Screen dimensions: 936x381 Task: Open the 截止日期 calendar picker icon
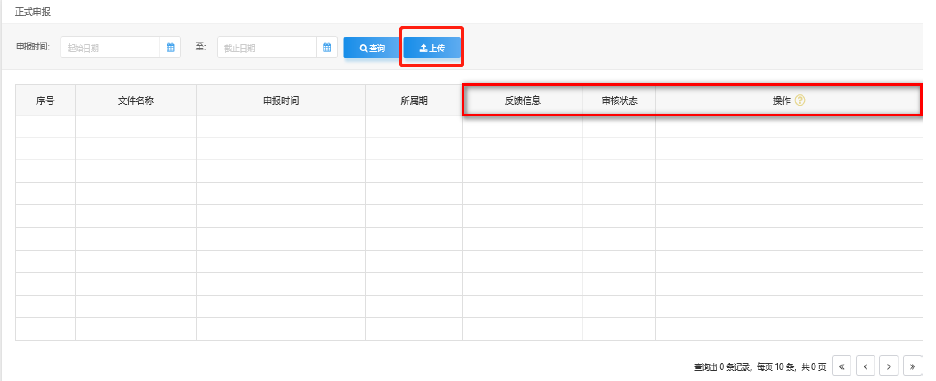pos(327,47)
